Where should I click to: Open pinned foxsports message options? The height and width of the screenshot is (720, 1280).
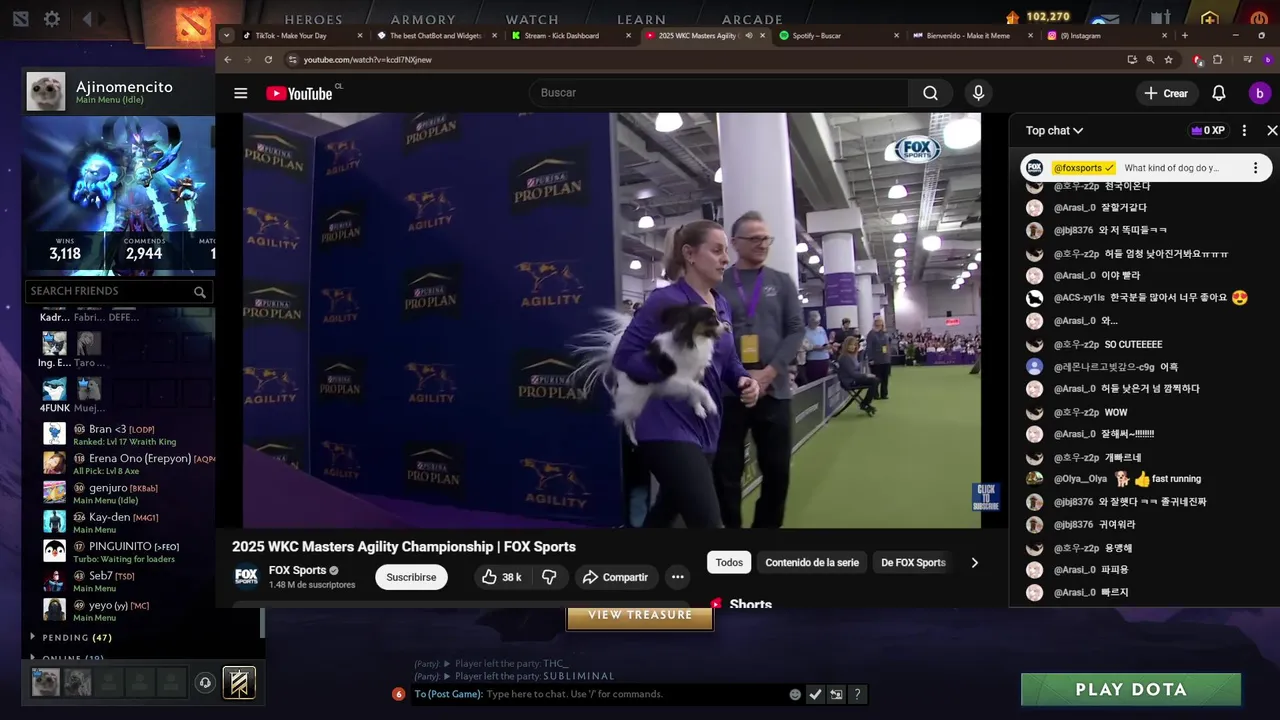point(1255,168)
